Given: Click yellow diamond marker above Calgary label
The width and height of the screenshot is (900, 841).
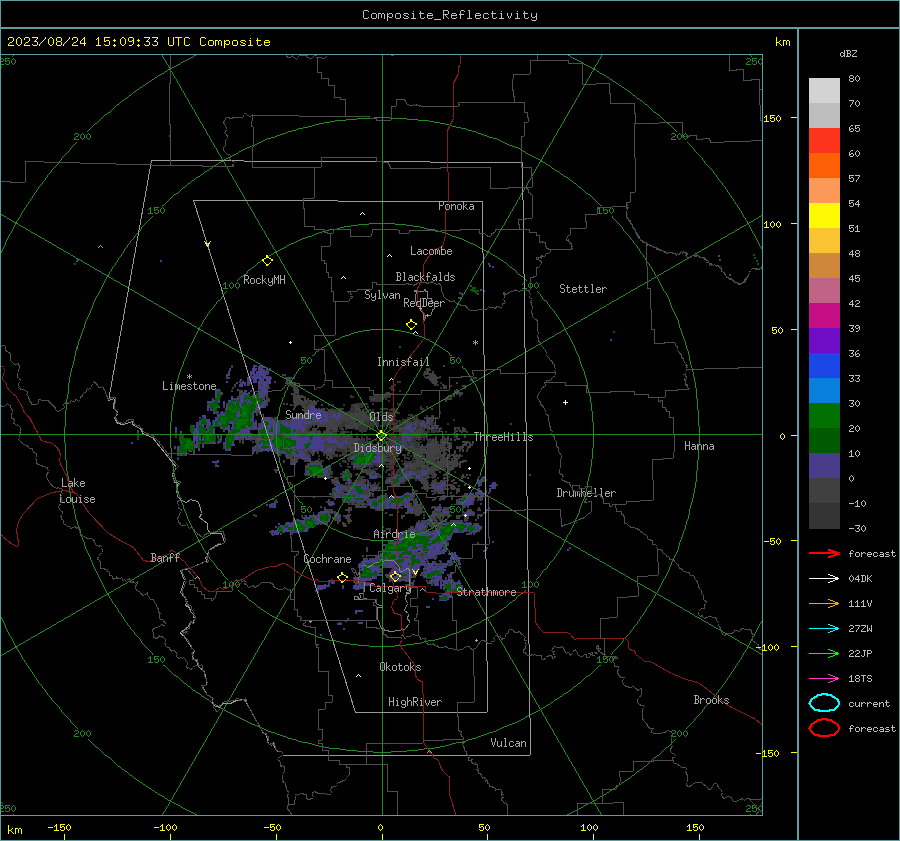Looking at the screenshot, I should [x=395, y=576].
